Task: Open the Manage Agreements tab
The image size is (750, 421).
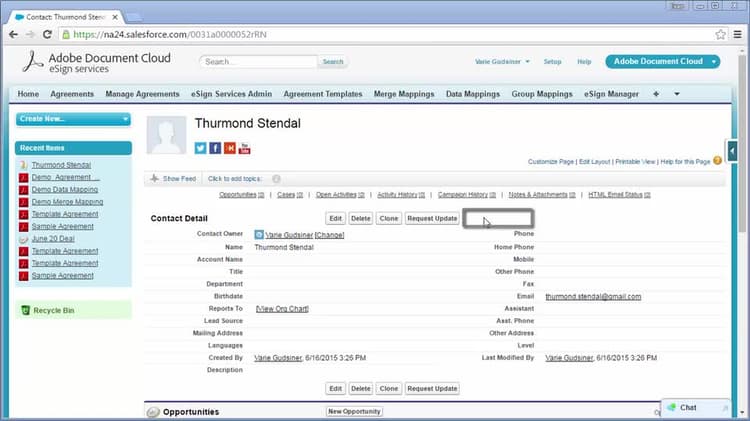Action: tap(143, 94)
